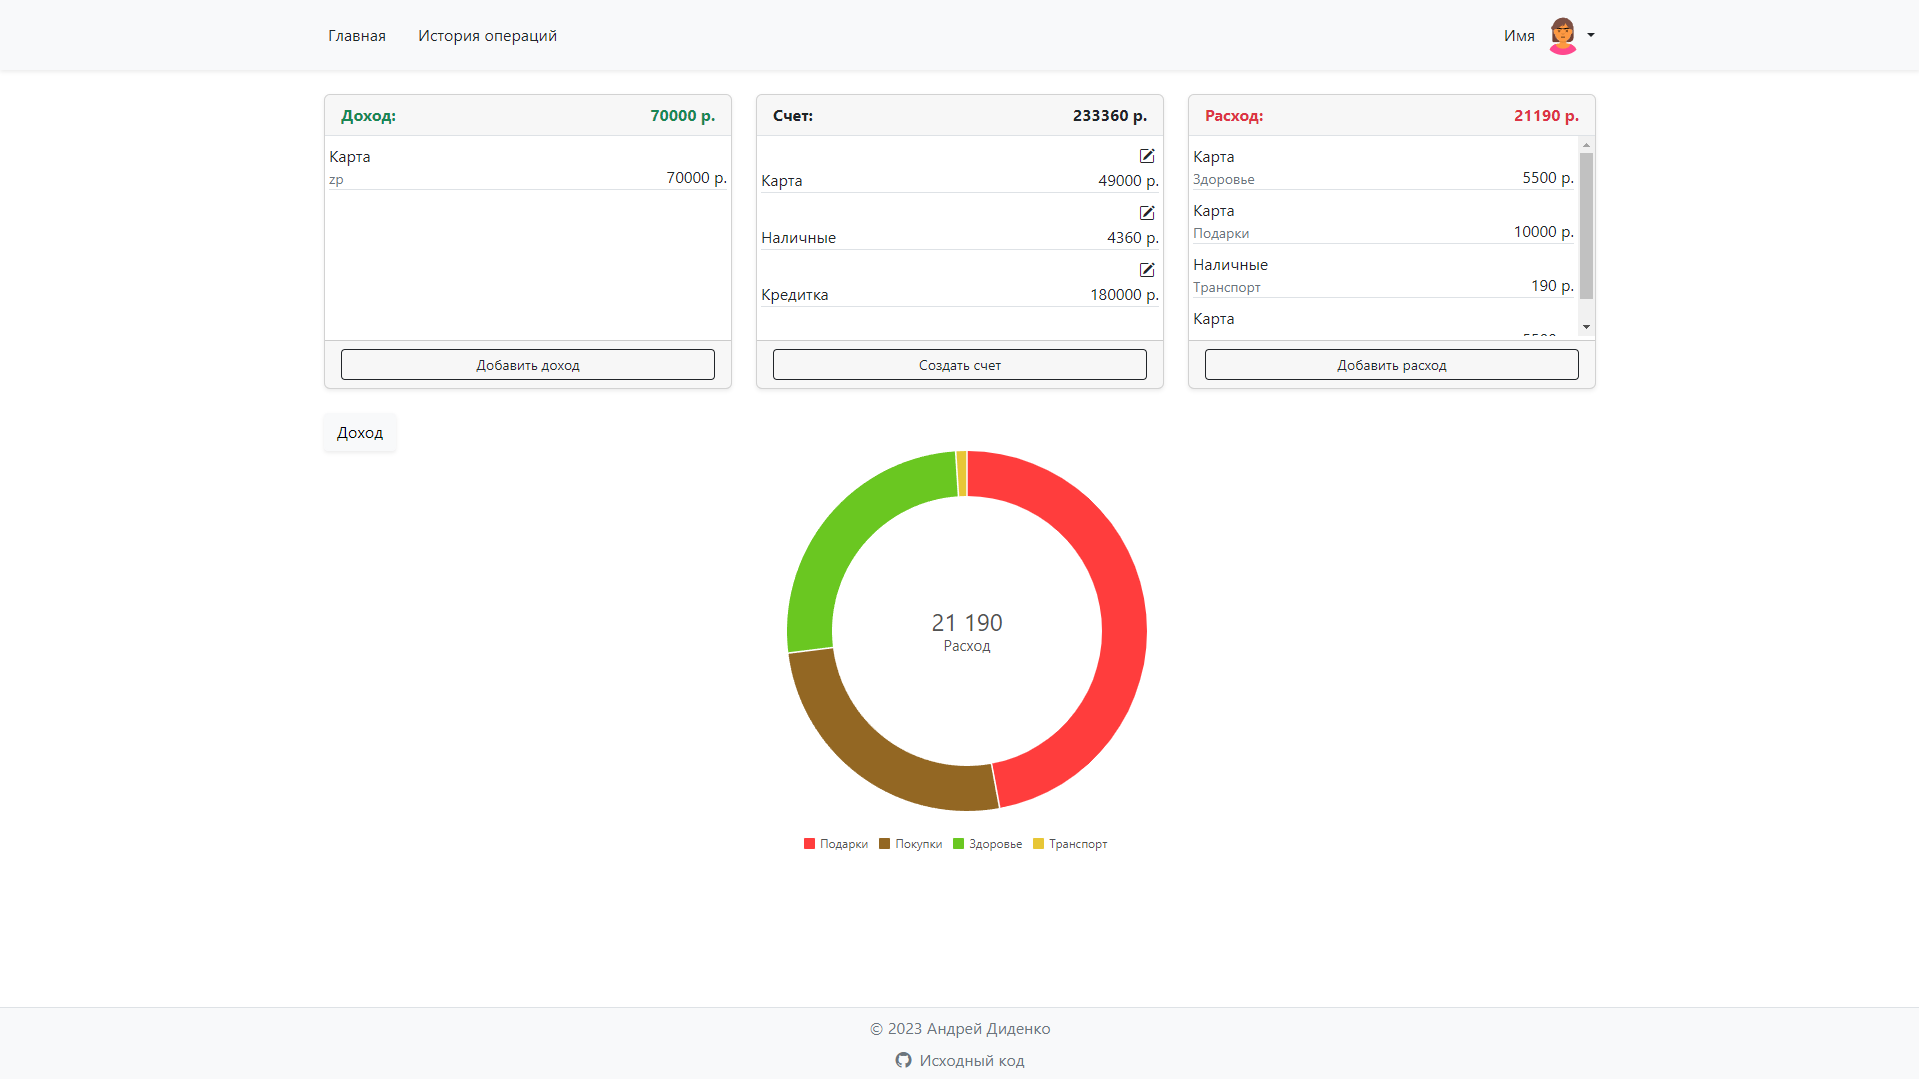The image size is (1919, 1079).
Task: Click the user avatar icon
Action: click(1563, 36)
